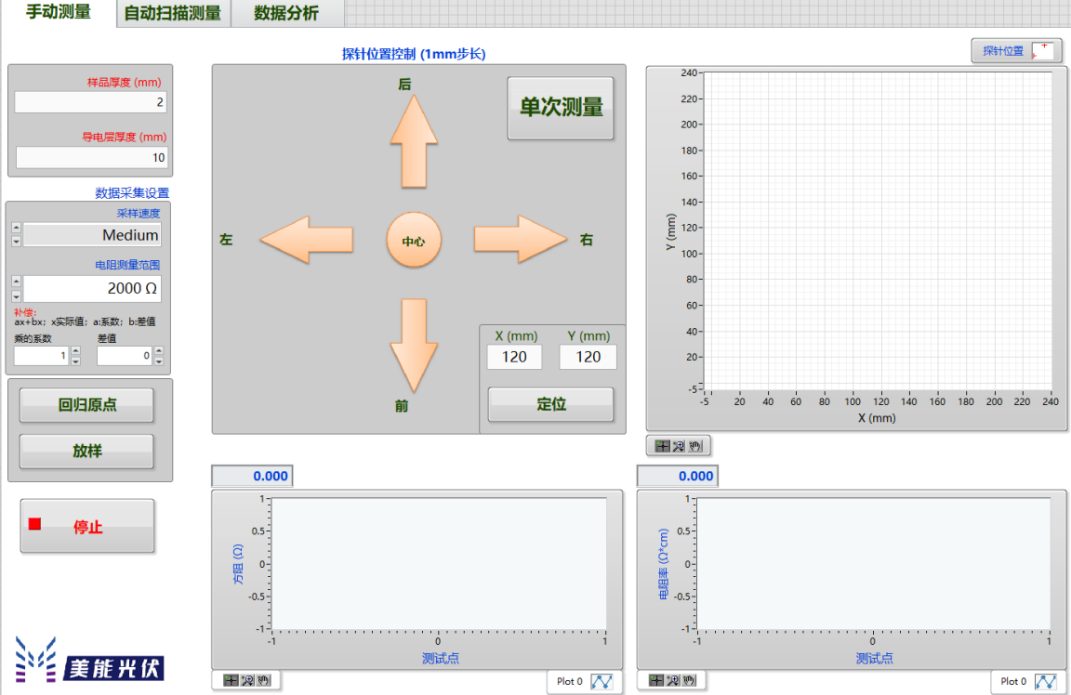Click the 系数 numeric field showing 1
The image size is (1071, 695).
[42, 356]
